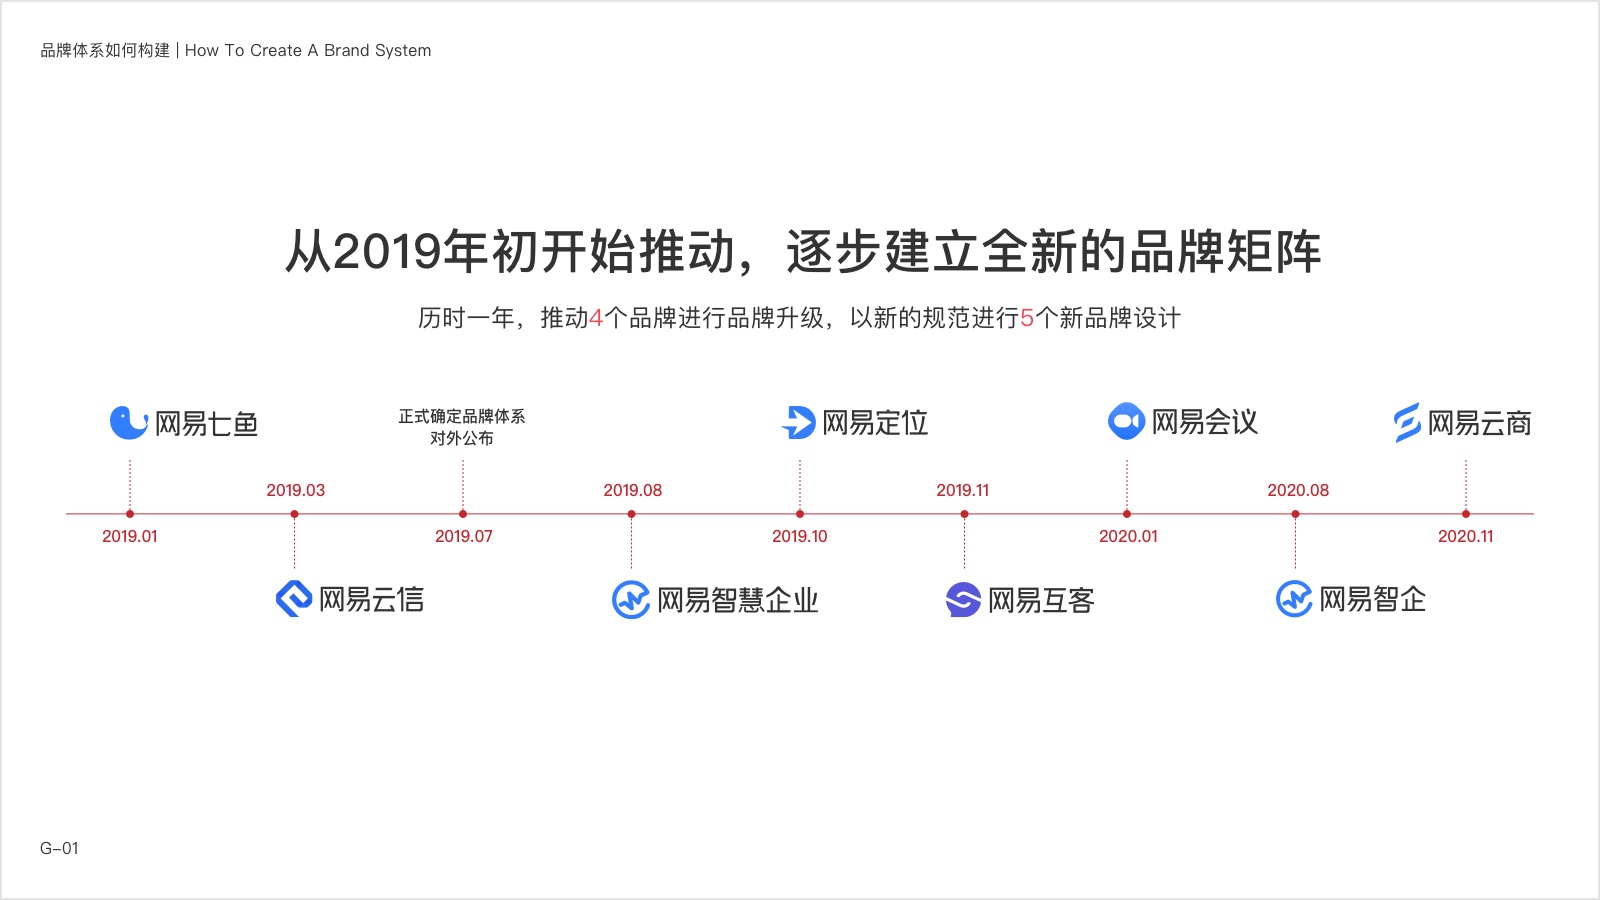Click the 网易定位 brand name text
Image resolution: width=1600 pixels, height=900 pixels.
(x=875, y=423)
